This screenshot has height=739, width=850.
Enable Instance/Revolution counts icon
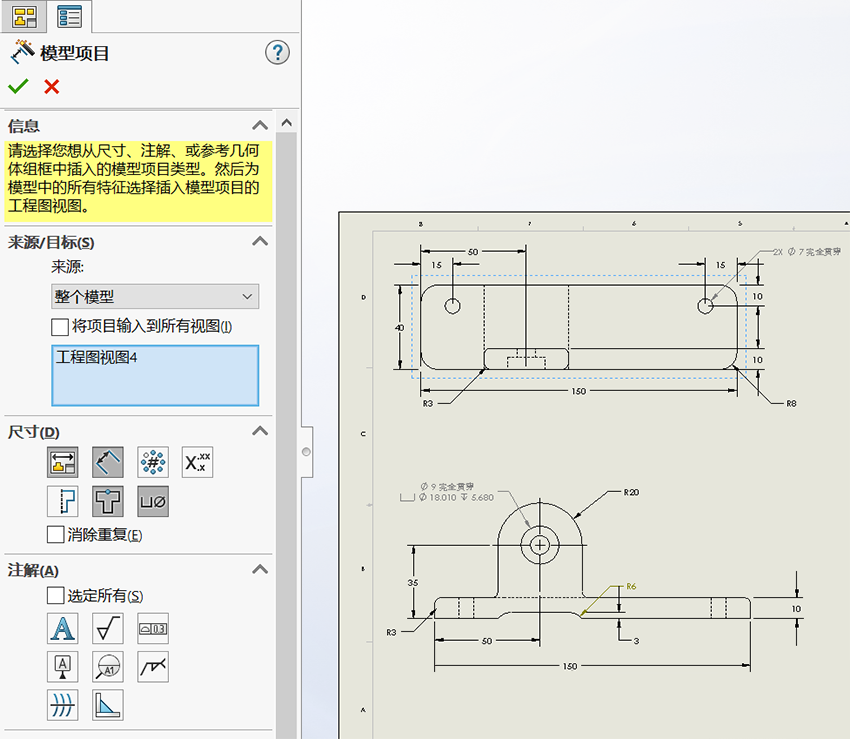click(153, 462)
